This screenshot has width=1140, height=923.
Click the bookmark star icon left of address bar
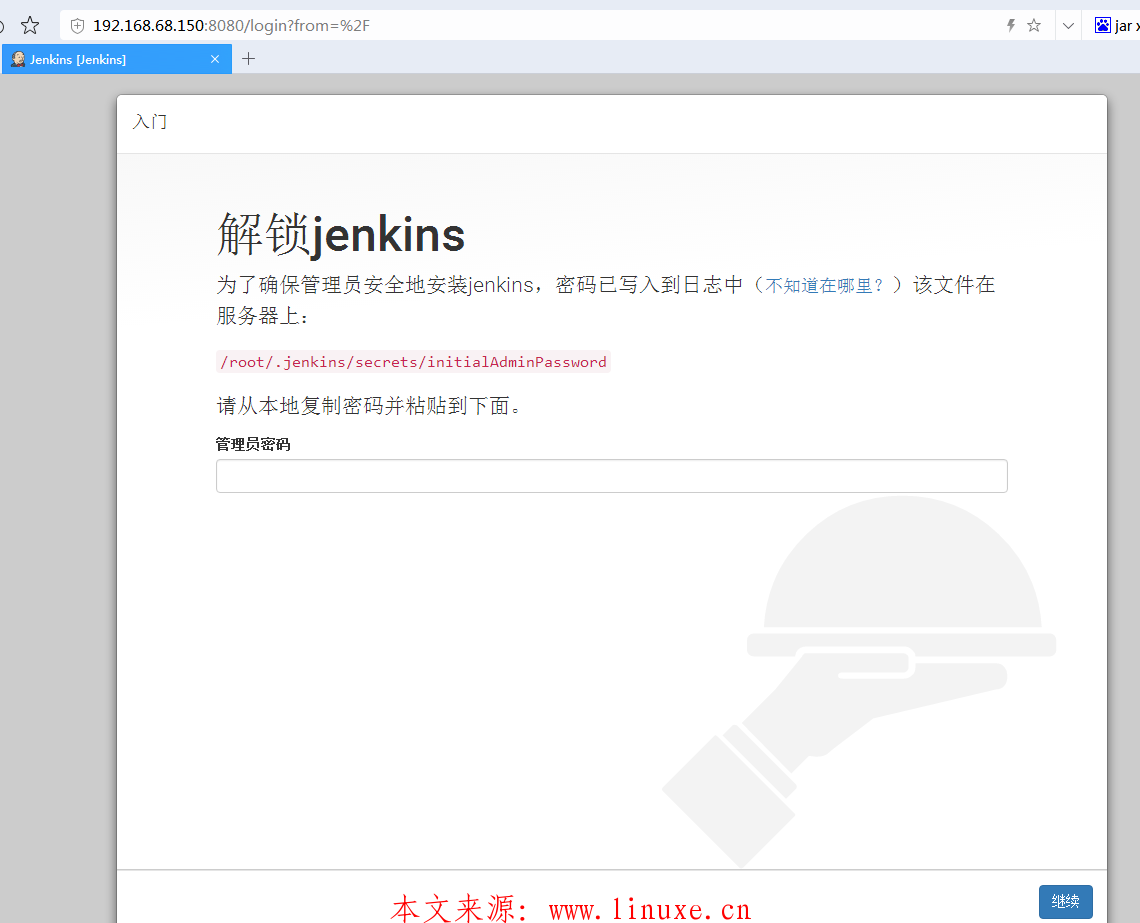[30, 26]
